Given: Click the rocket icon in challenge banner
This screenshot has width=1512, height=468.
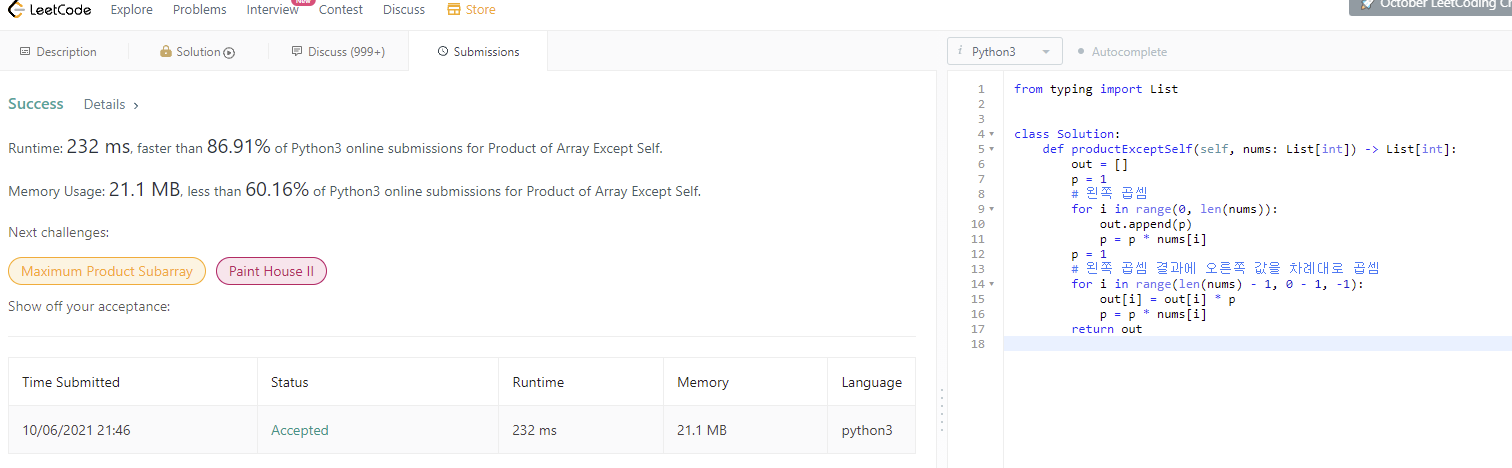Looking at the screenshot, I should tap(1364, 4).
